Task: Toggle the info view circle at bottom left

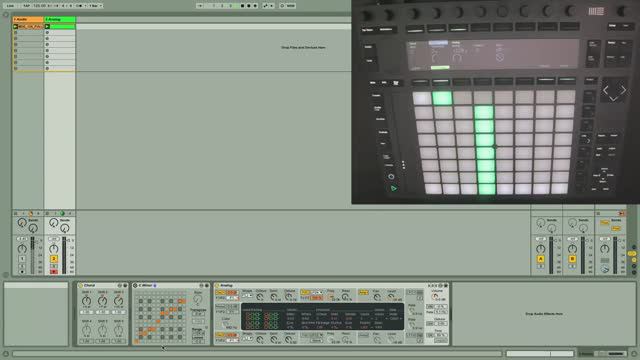Action: coord(6,353)
